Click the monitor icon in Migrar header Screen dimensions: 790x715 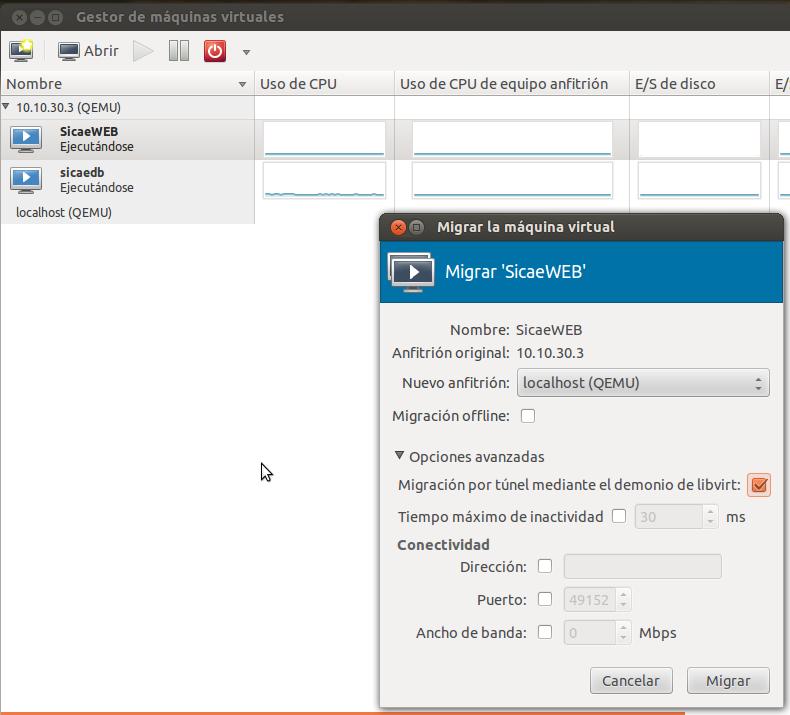pos(411,271)
